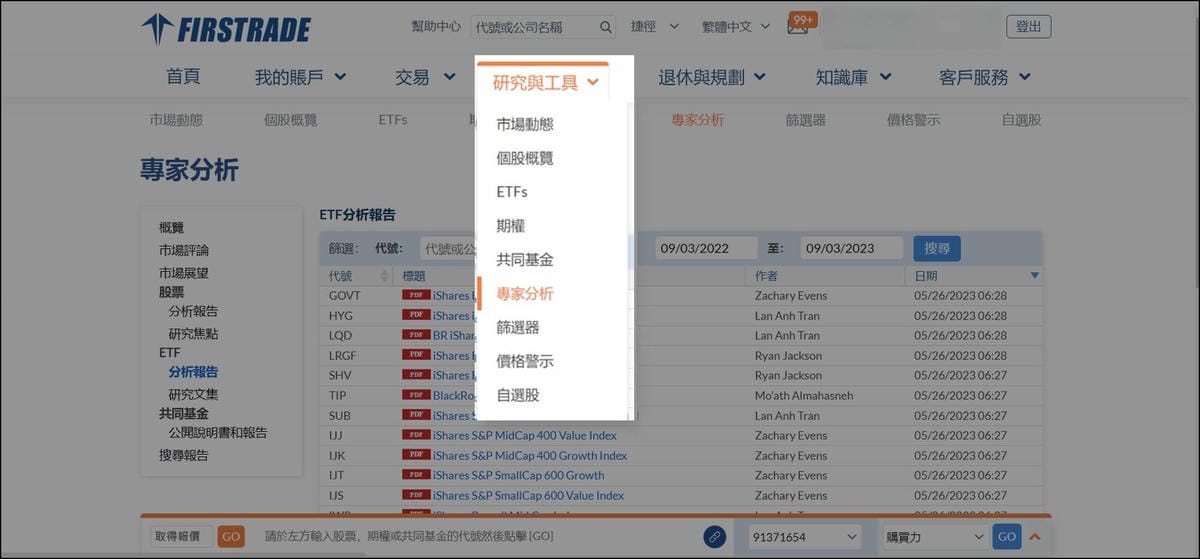The width and height of the screenshot is (1200, 559).
Task: Select 共同基金 in dropdown menu
Action: (x=525, y=260)
